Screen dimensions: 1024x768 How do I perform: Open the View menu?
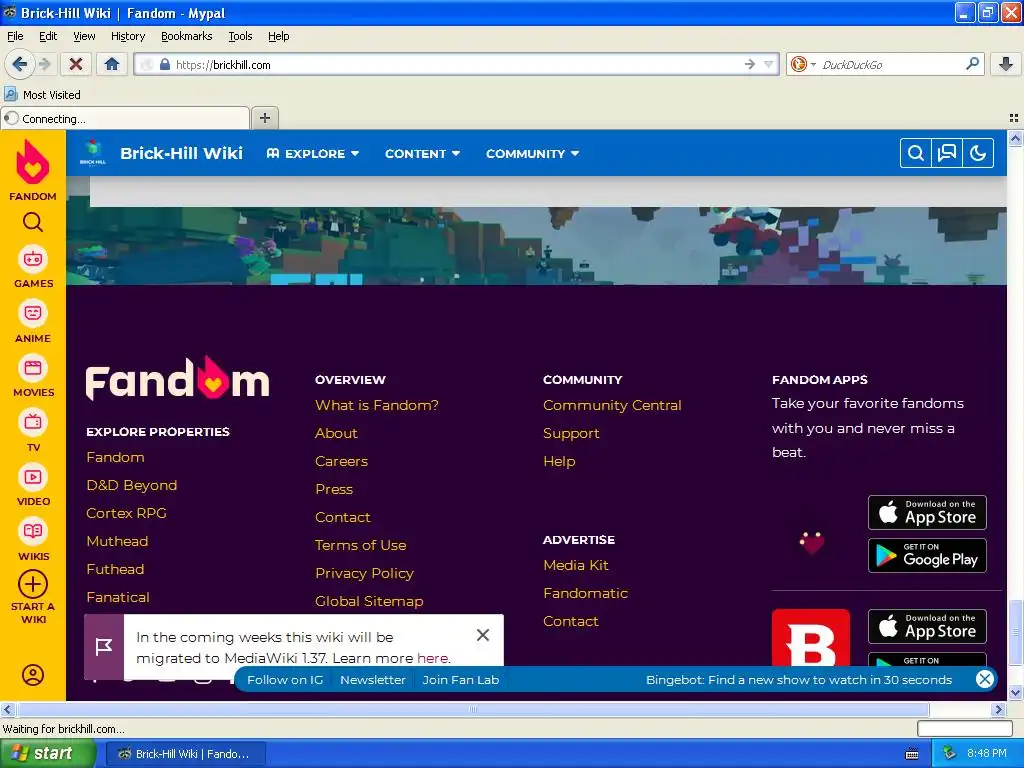[84, 36]
